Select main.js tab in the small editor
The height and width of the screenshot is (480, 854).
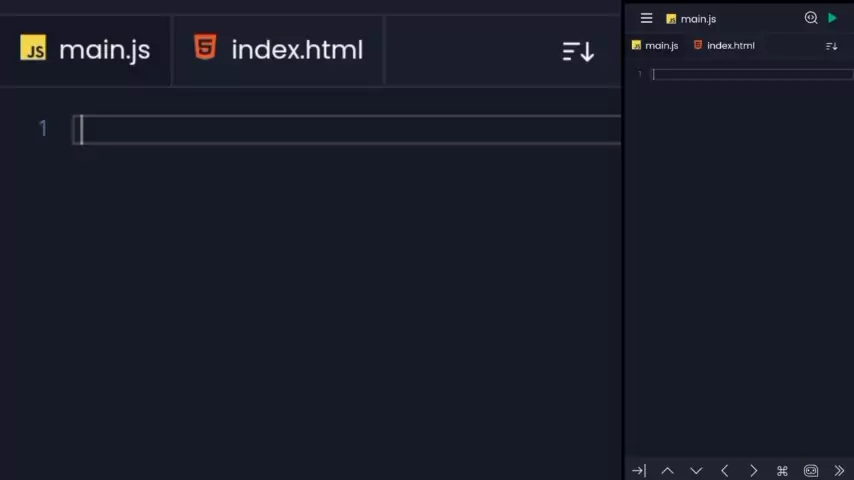pos(655,46)
